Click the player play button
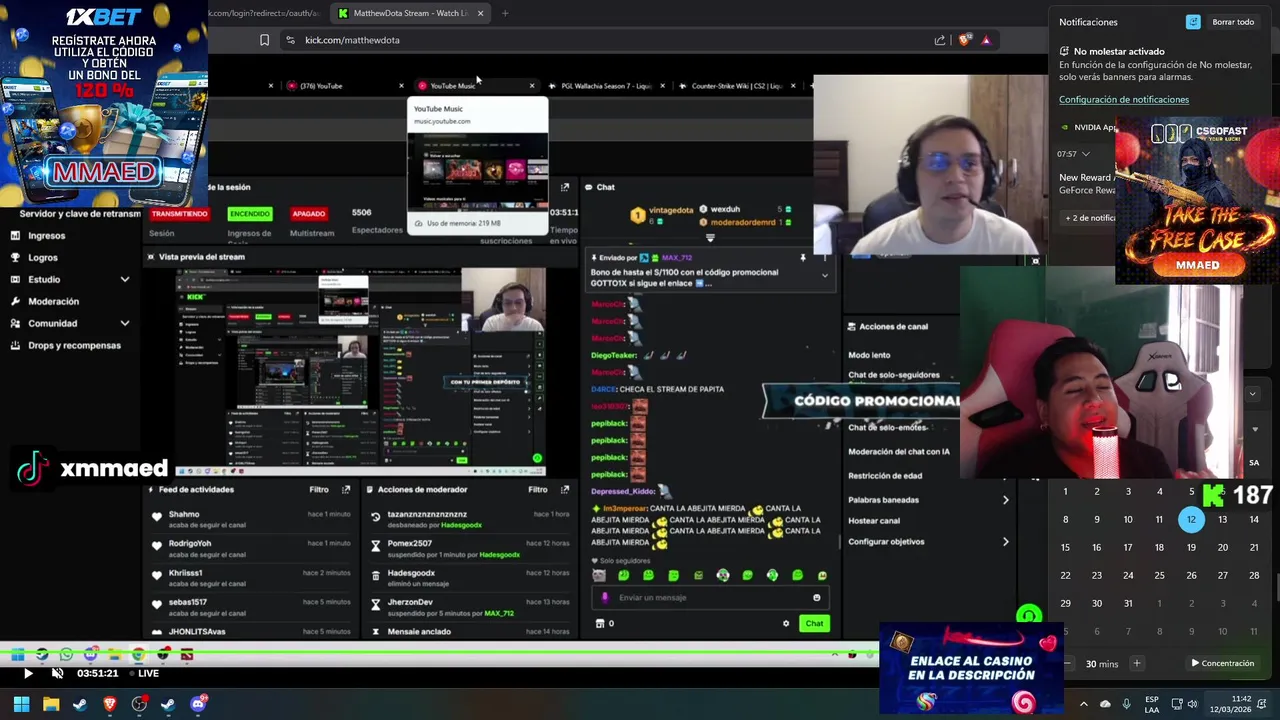The width and height of the screenshot is (1280, 720). tap(28, 673)
